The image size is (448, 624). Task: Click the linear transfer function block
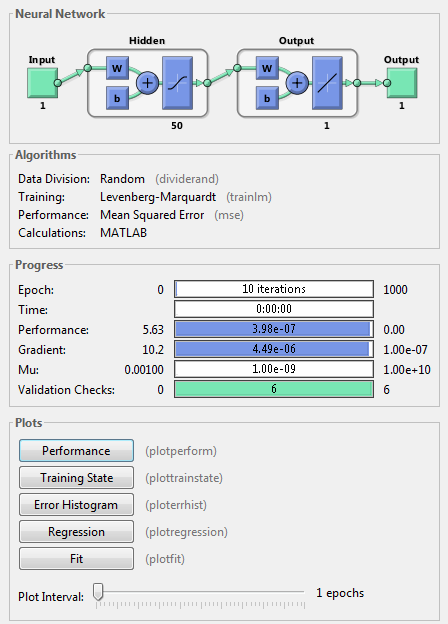coord(327,83)
